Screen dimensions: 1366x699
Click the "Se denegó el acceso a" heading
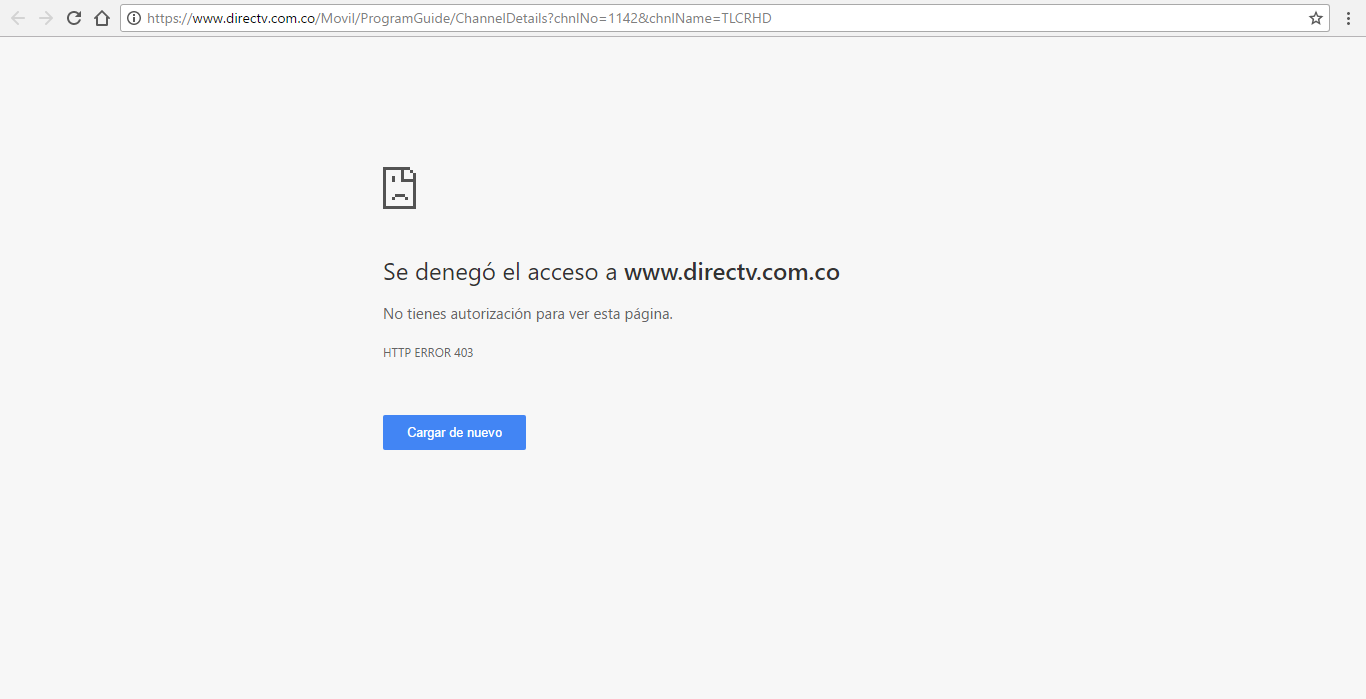500,272
